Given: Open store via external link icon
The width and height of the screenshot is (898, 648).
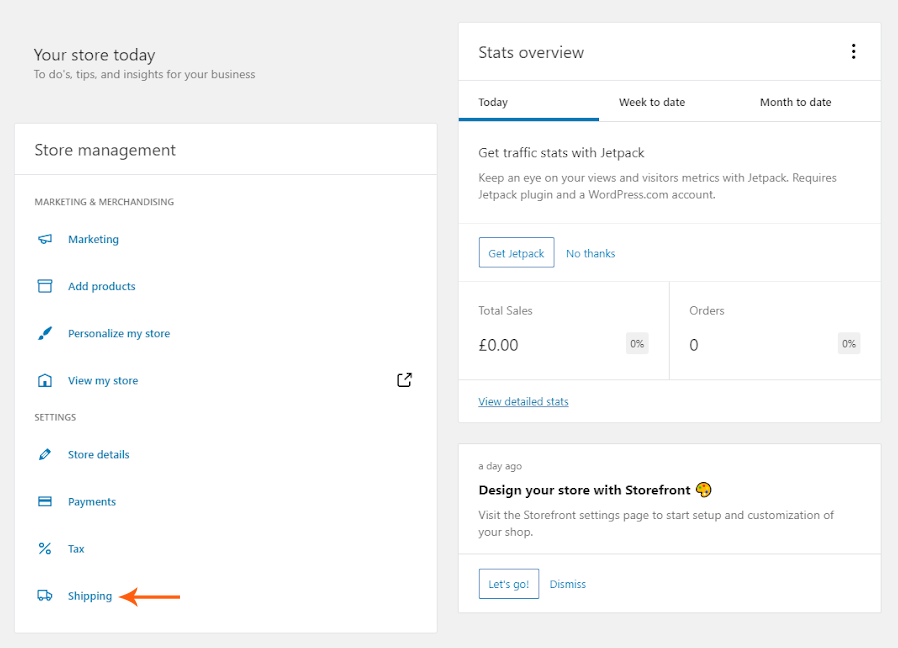Looking at the screenshot, I should tap(404, 380).
